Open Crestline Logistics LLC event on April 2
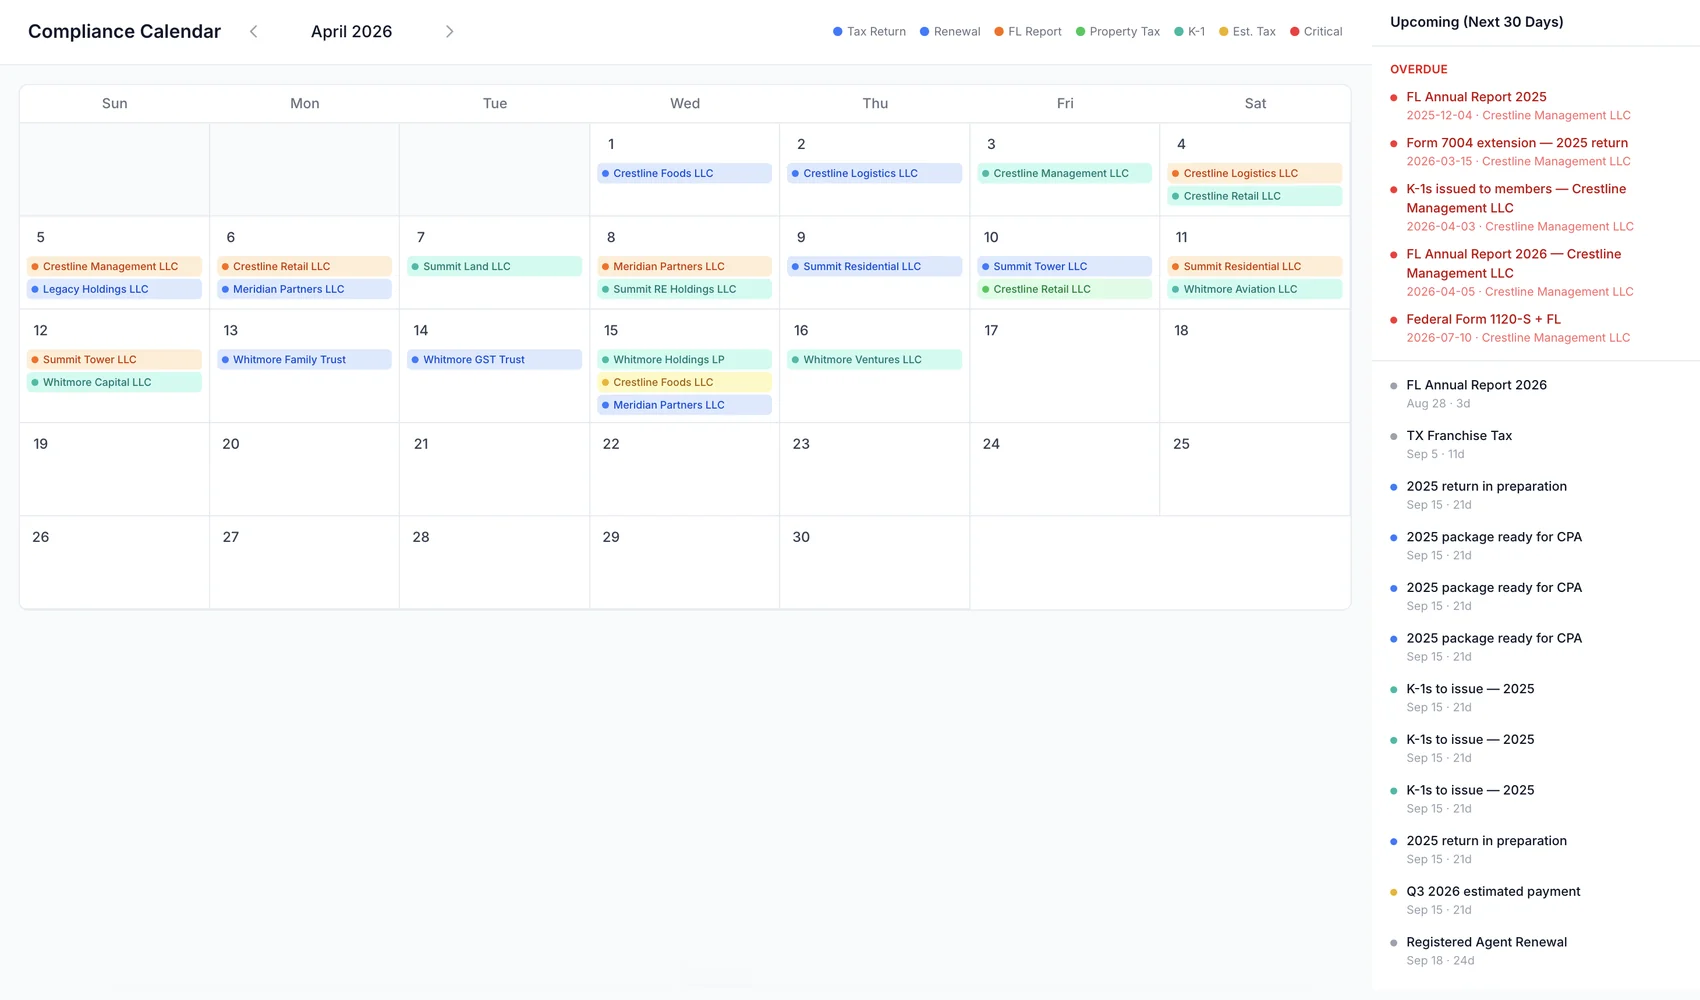The width and height of the screenshot is (1700, 1000). coord(874,173)
